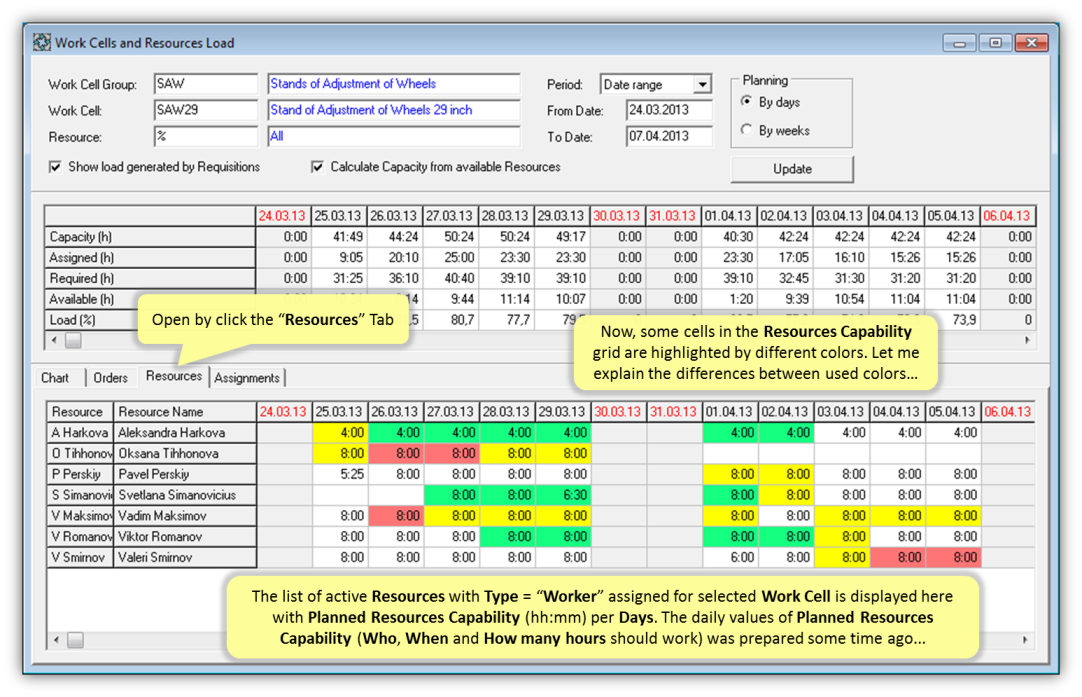Click the resources grid scrollbar left arrow
Screen dimensions: 1082x697
pos(57,640)
